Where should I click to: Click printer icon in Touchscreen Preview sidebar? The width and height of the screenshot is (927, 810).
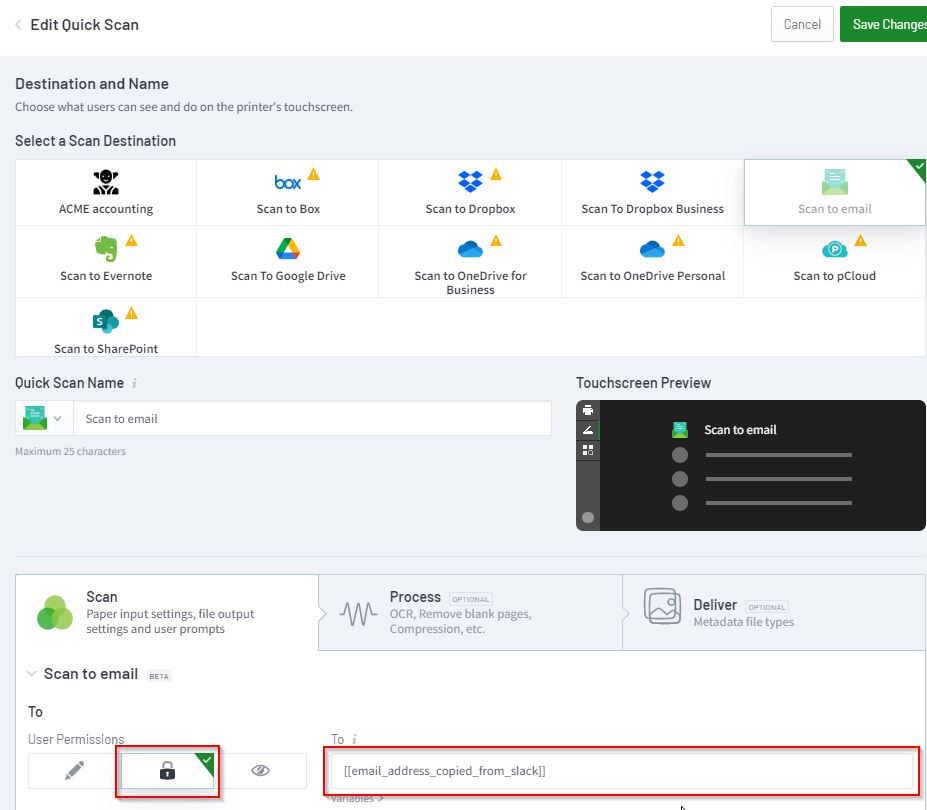click(588, 410)
